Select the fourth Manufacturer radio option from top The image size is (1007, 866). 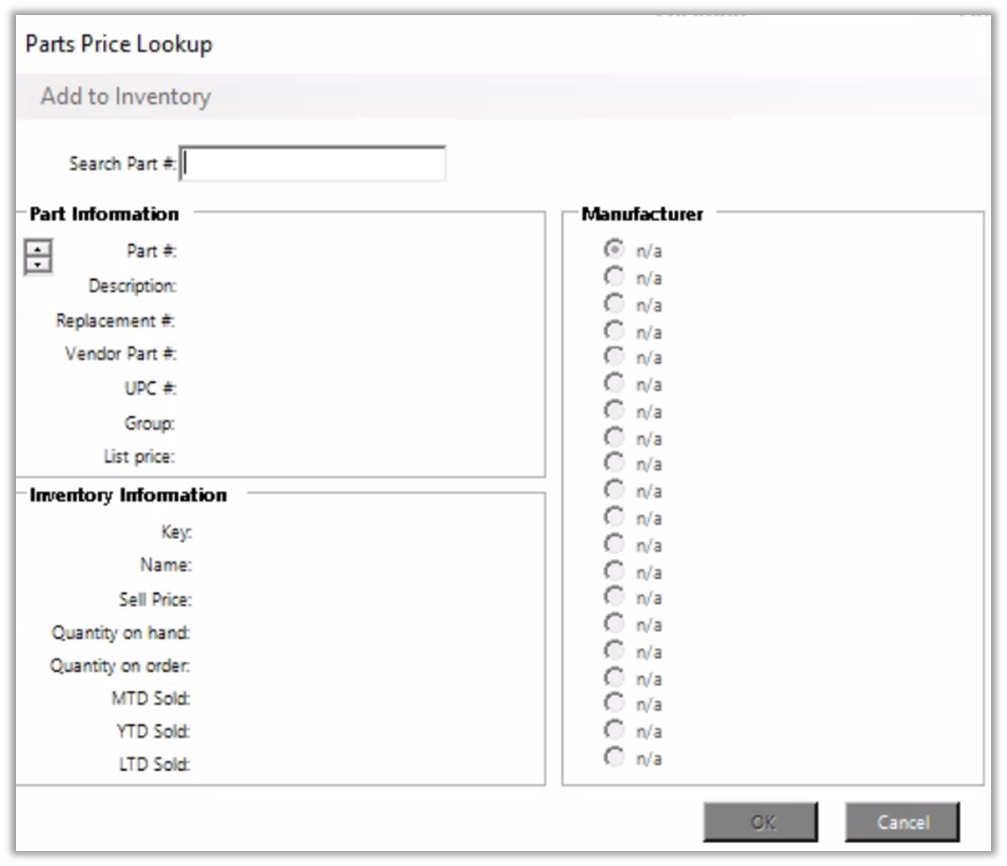(615, 329)
